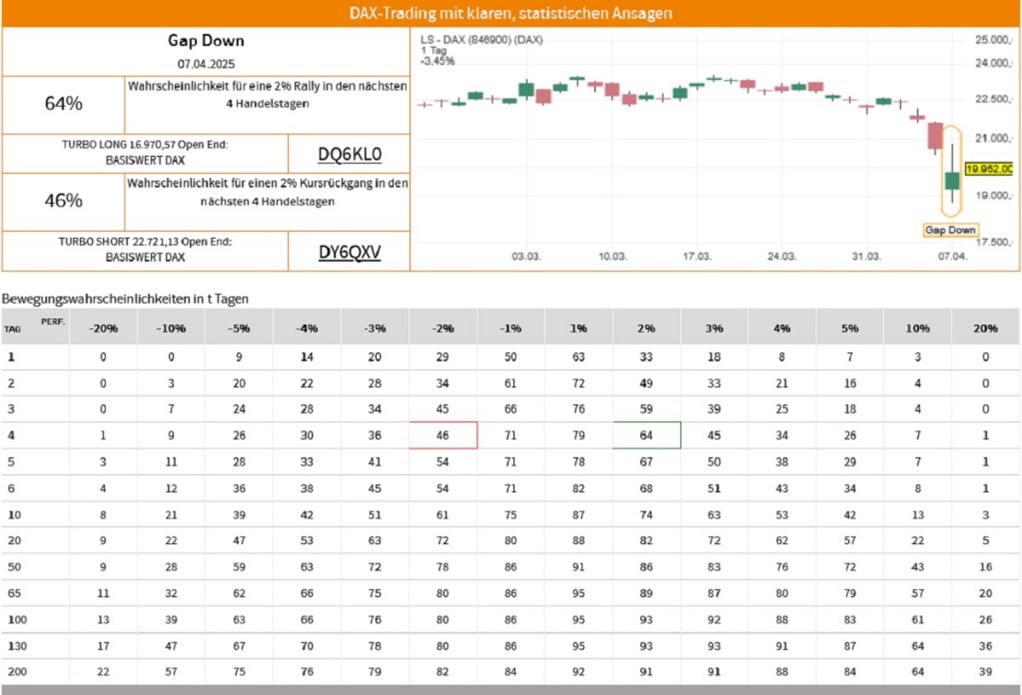The width and height of the screenshot is (1022, 695).
Task: Click the Bewegungswahrscheinlichkeiten in t Tagen heading
Action: [x=125, y=298]
